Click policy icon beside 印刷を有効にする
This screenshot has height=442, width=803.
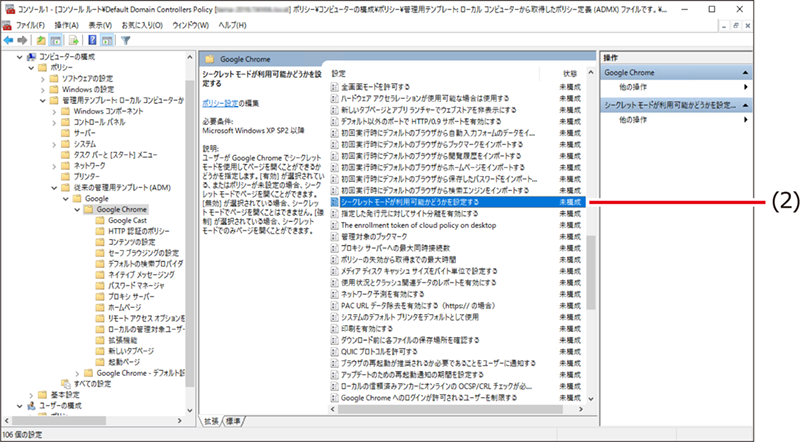click(334, 329)
